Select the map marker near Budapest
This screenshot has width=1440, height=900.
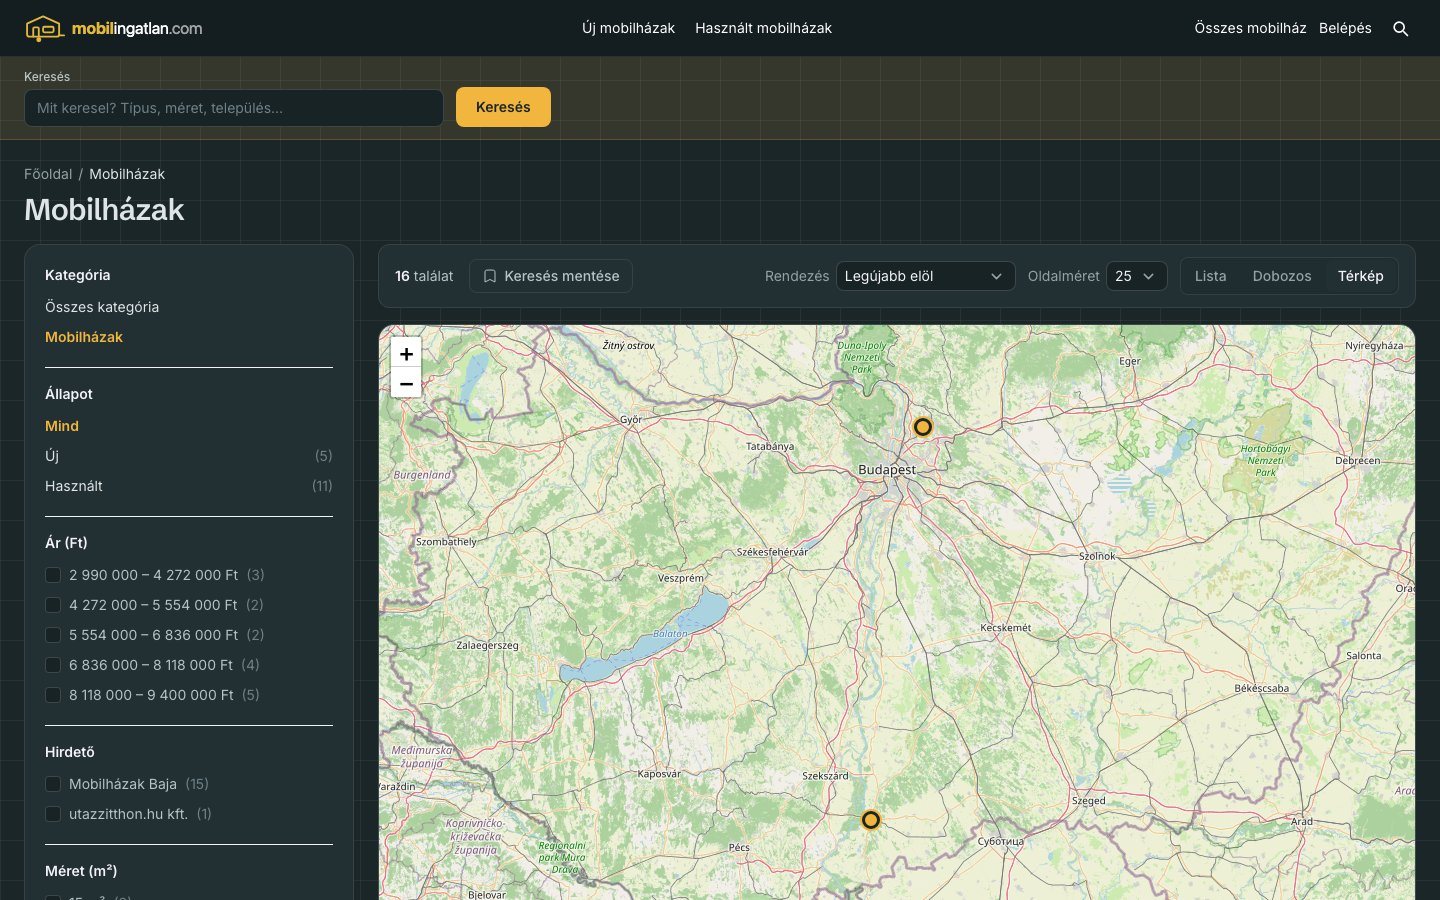click(x=923, y=427)
